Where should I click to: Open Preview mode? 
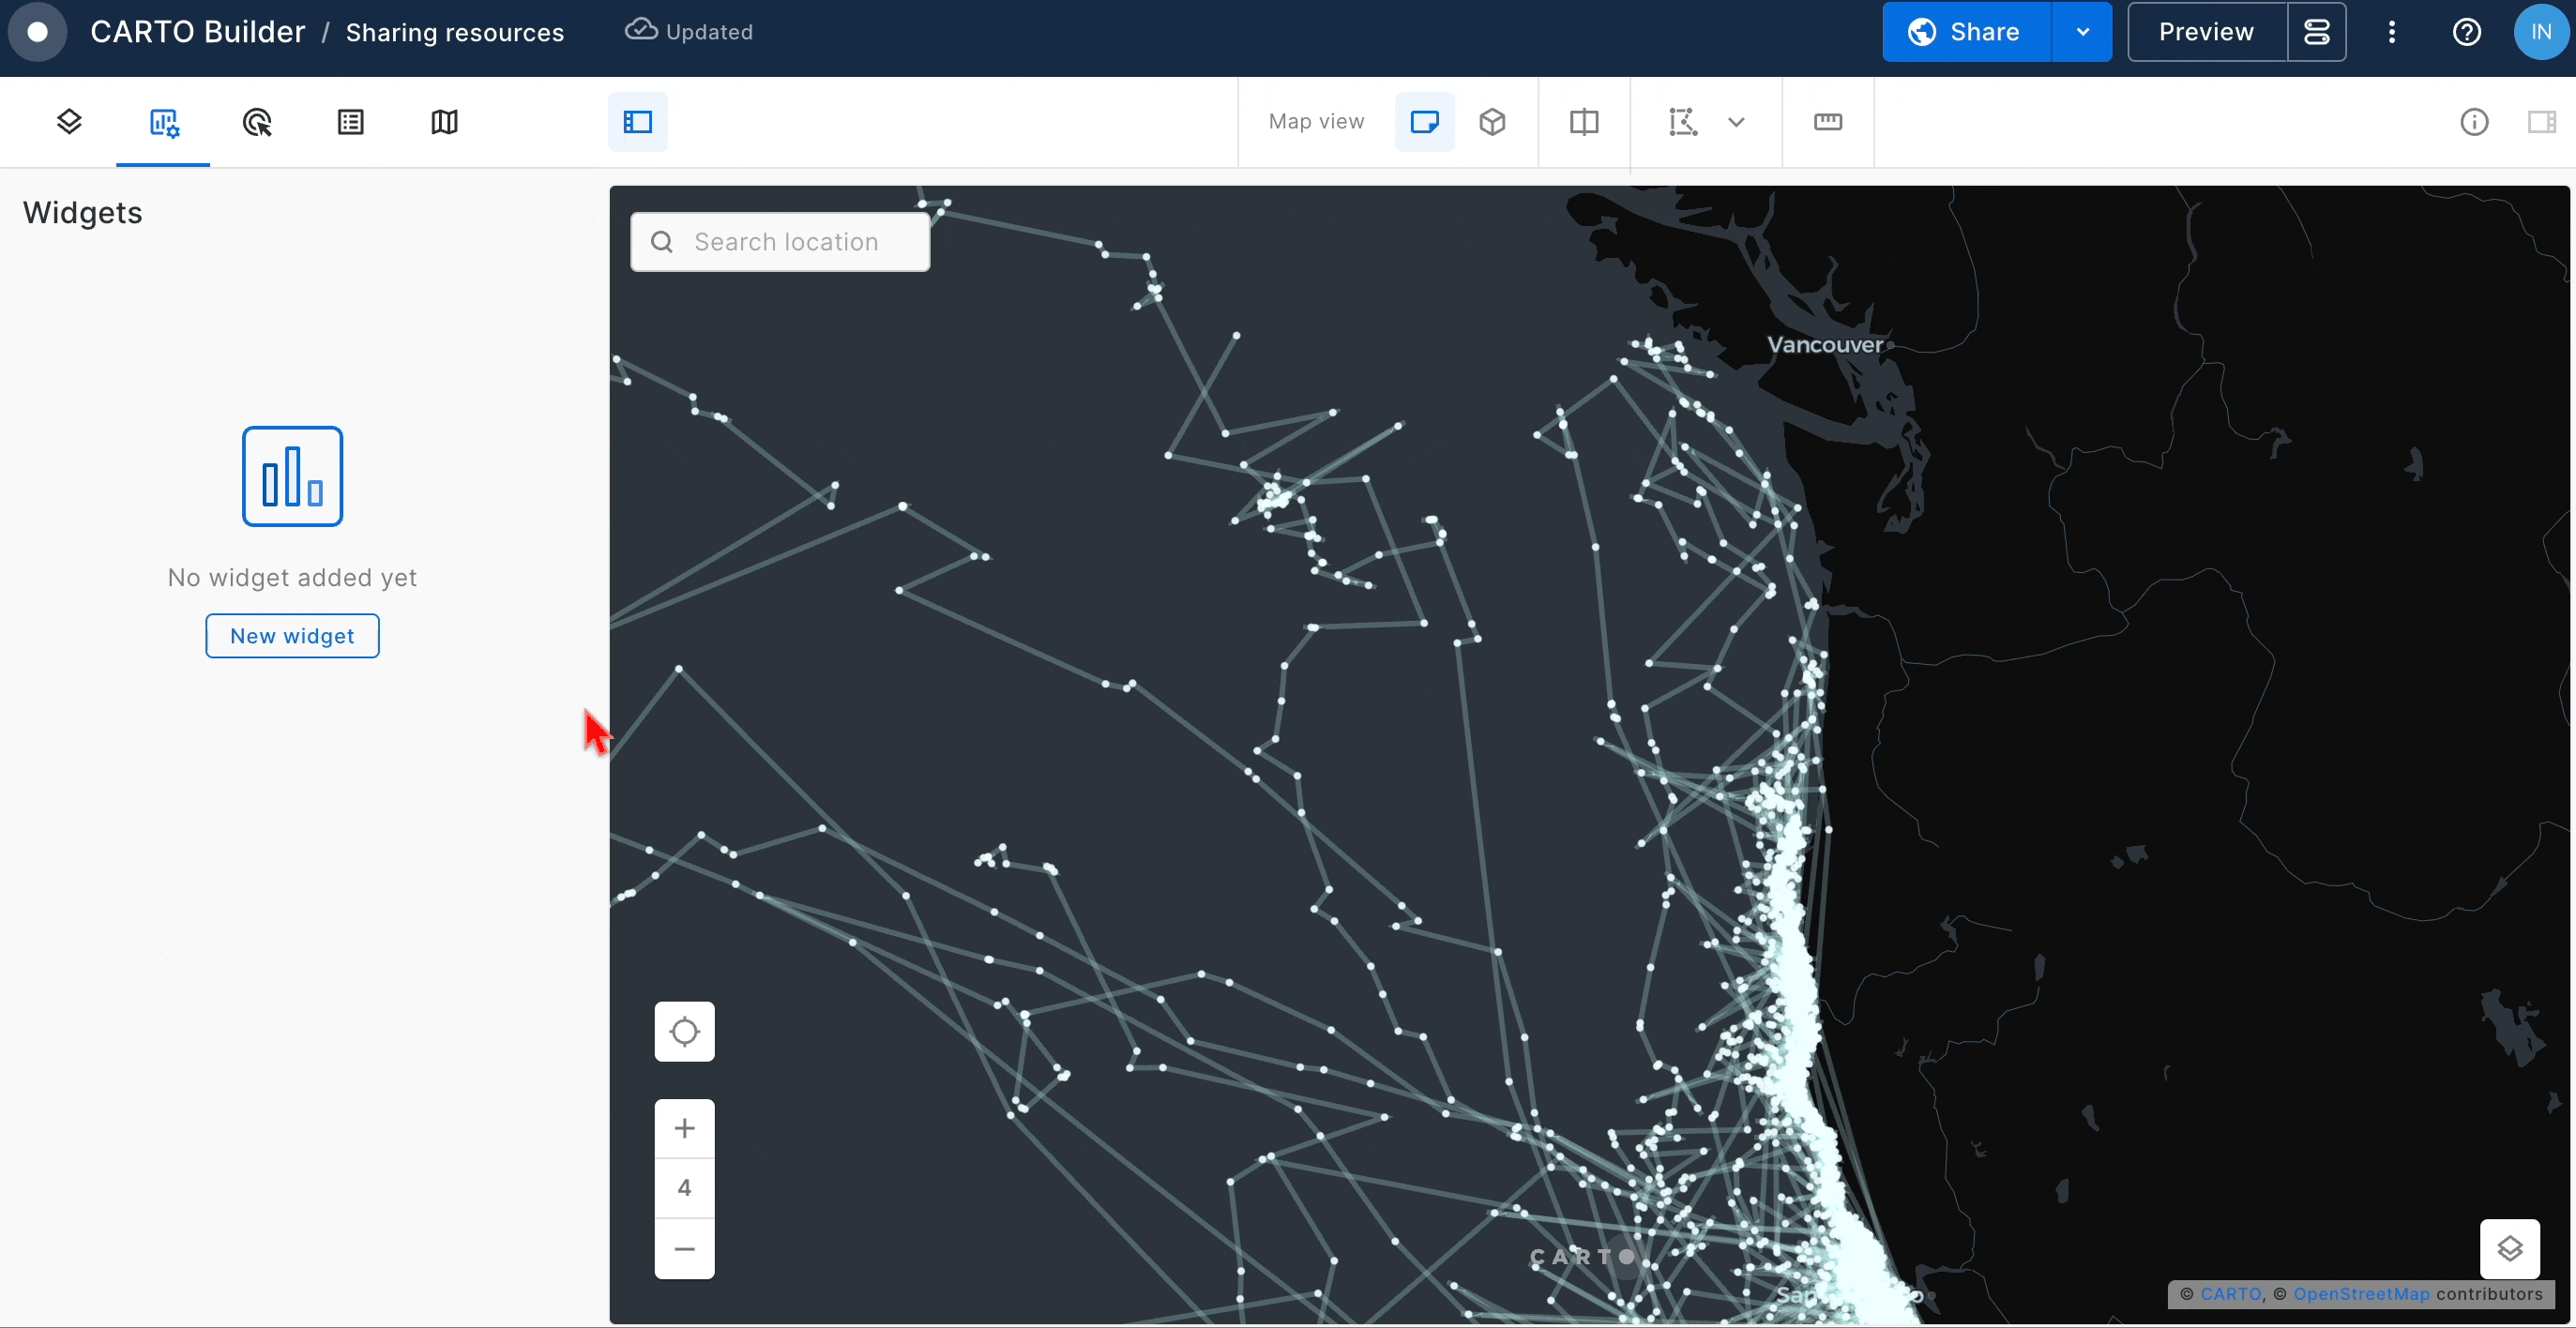[x=2206, y=32]
